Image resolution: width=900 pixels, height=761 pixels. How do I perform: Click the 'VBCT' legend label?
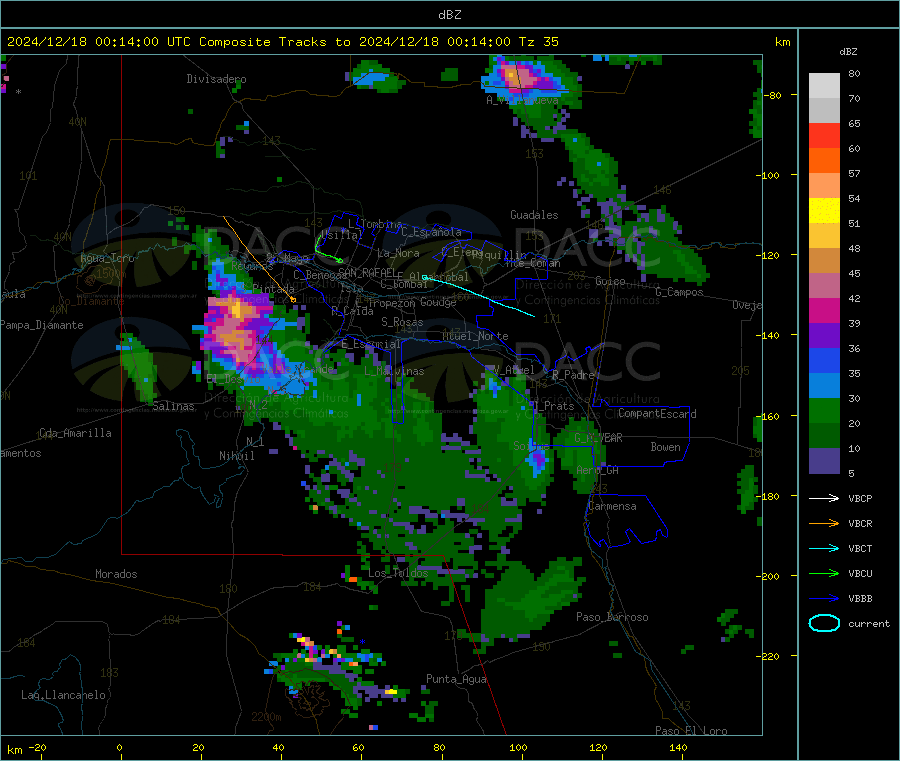[x=860, y=549]
